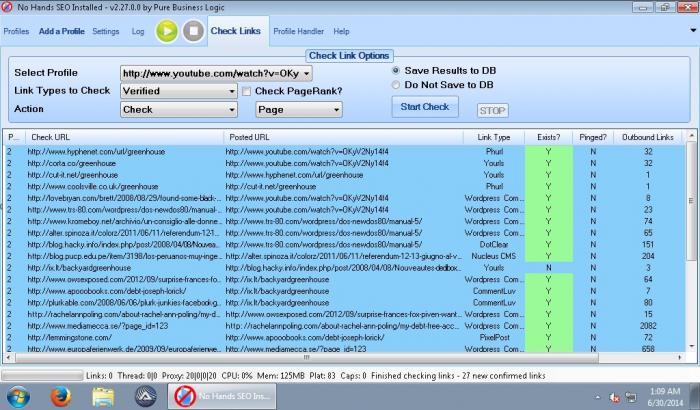Switch to the Log tab
Image resolution: width=700 pixels, height=410 pixels.
click(x=138, y=31)
